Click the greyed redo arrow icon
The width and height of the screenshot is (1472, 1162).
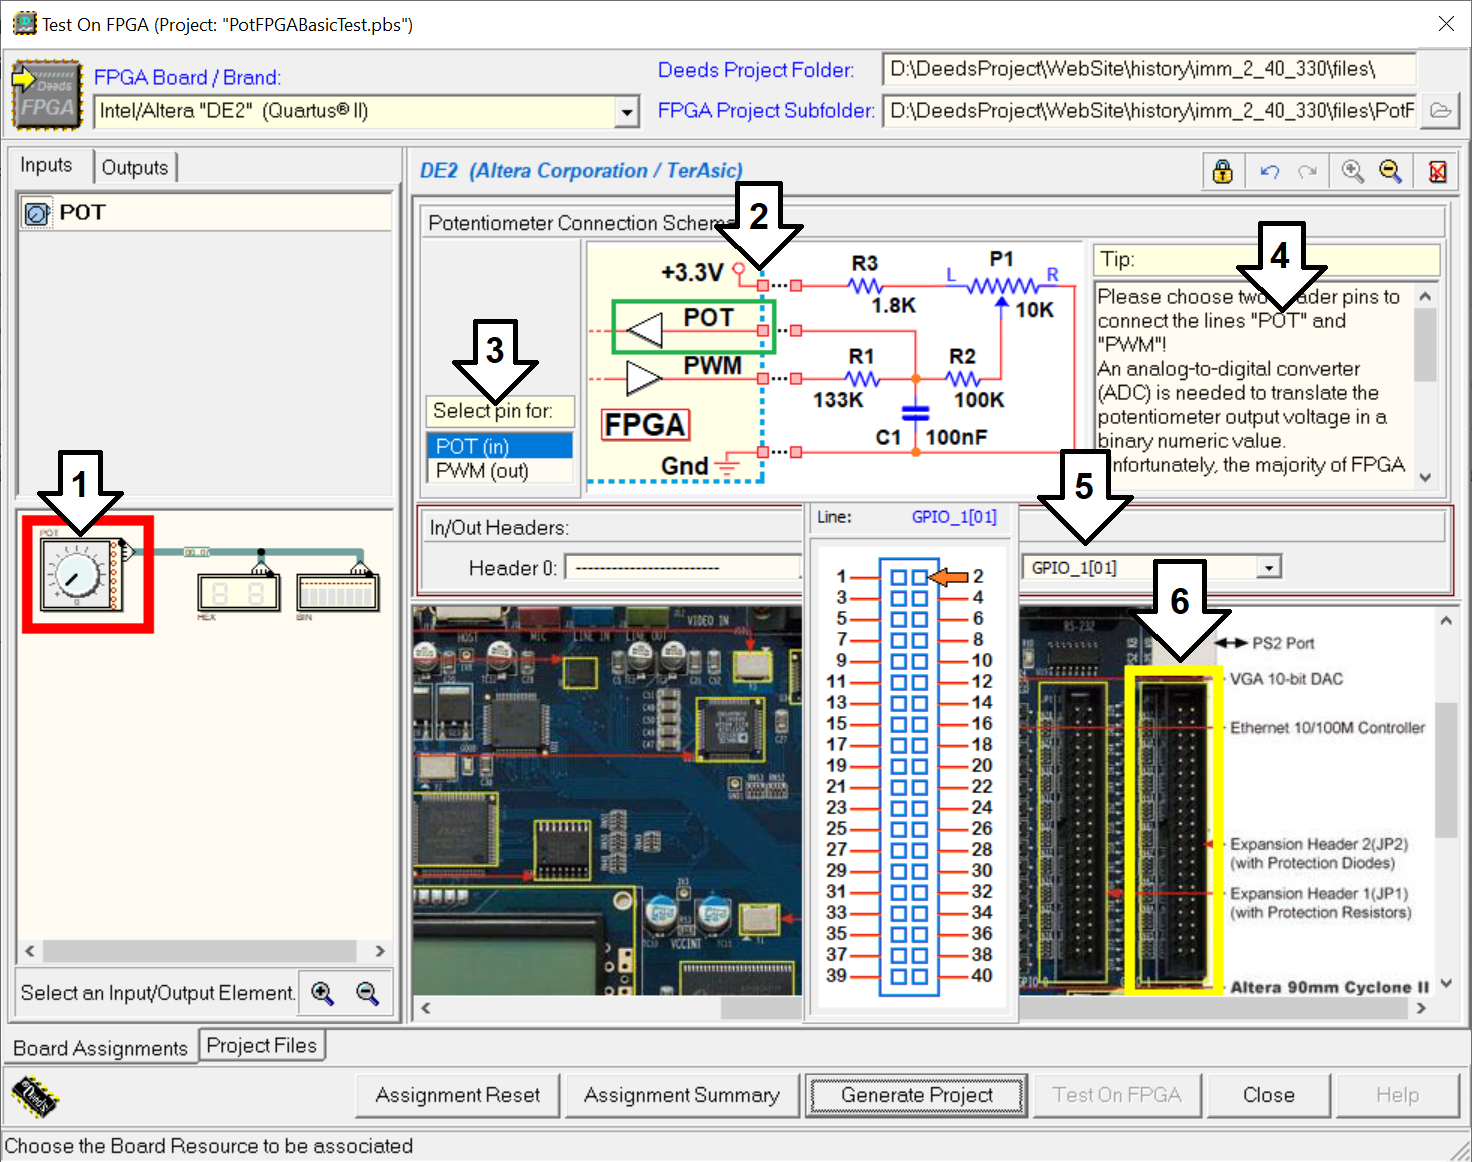click(x=1307, y=171)
